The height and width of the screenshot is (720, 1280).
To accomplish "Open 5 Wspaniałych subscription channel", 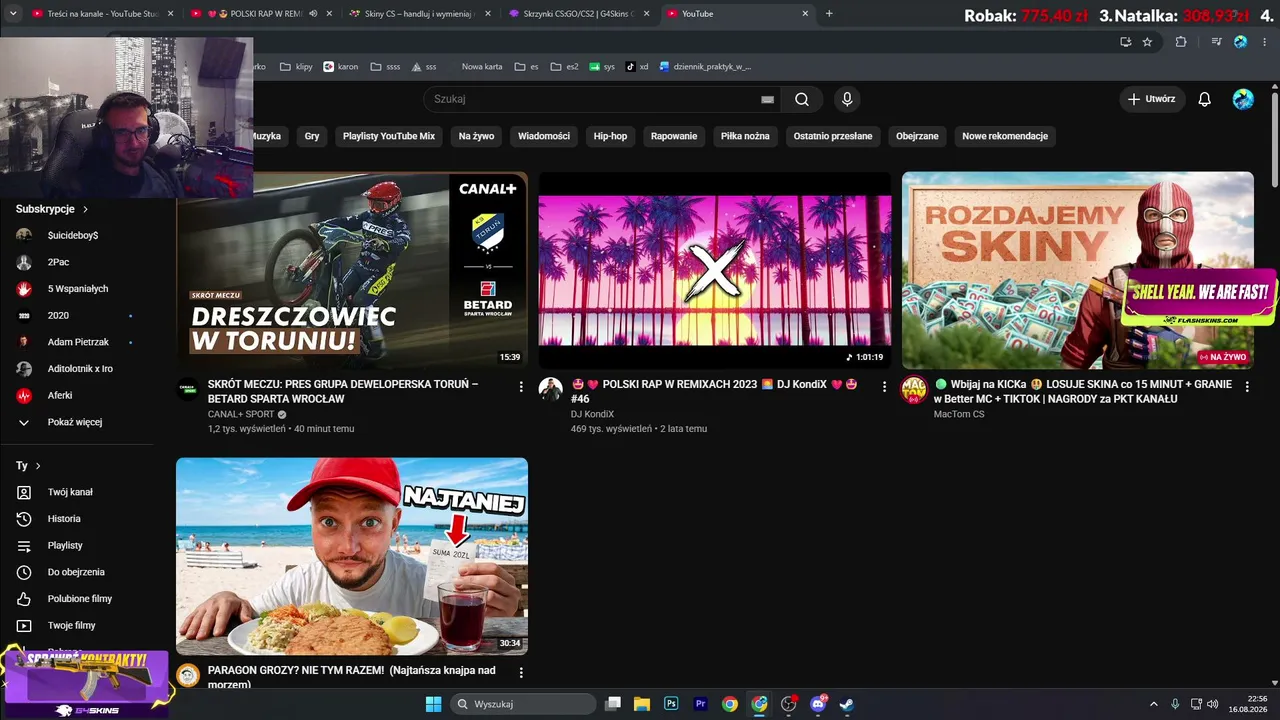I will [x=78, y=289].
